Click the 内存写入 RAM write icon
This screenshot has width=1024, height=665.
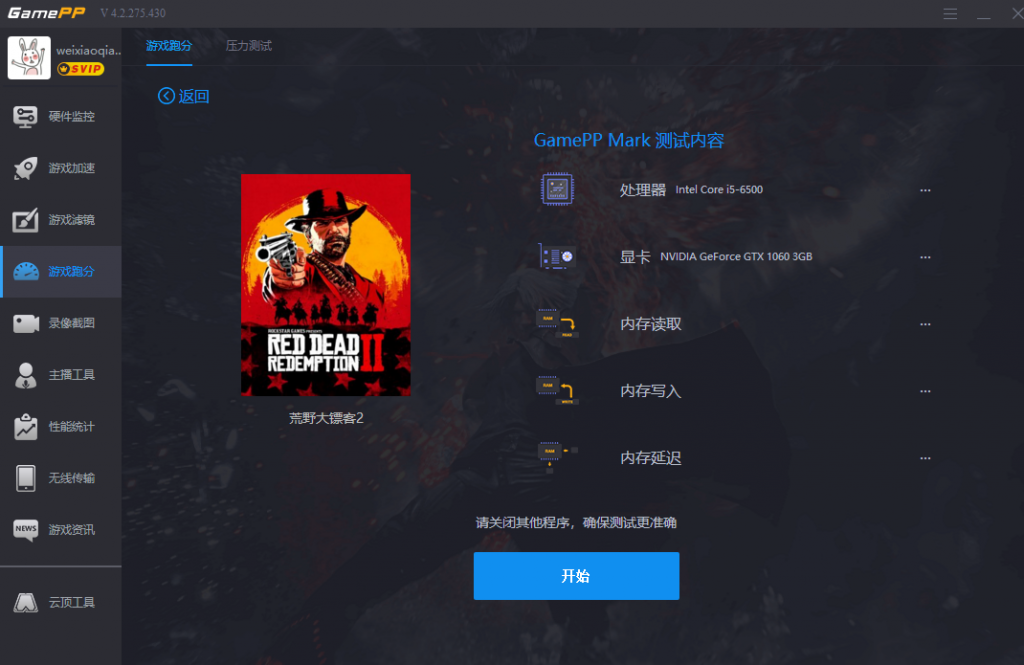[557, 391]
